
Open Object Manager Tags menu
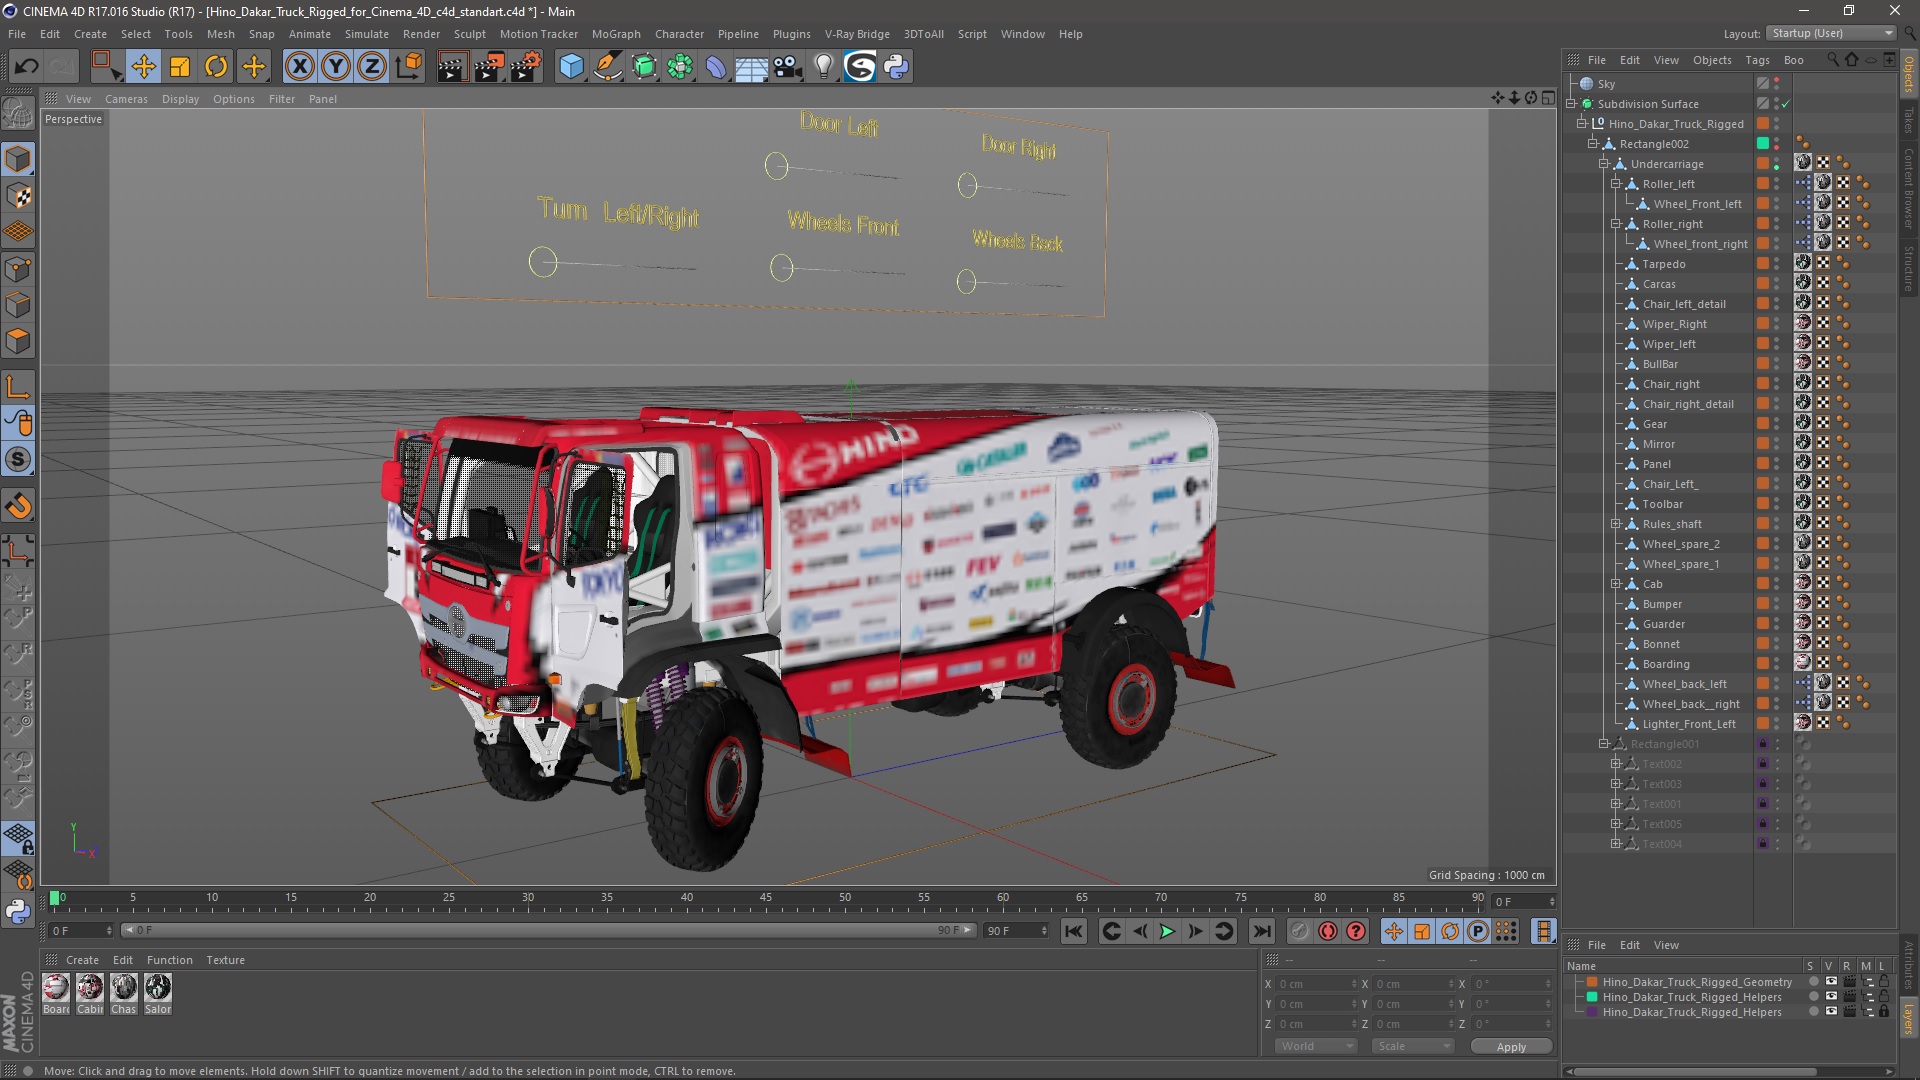(1757, 60)
